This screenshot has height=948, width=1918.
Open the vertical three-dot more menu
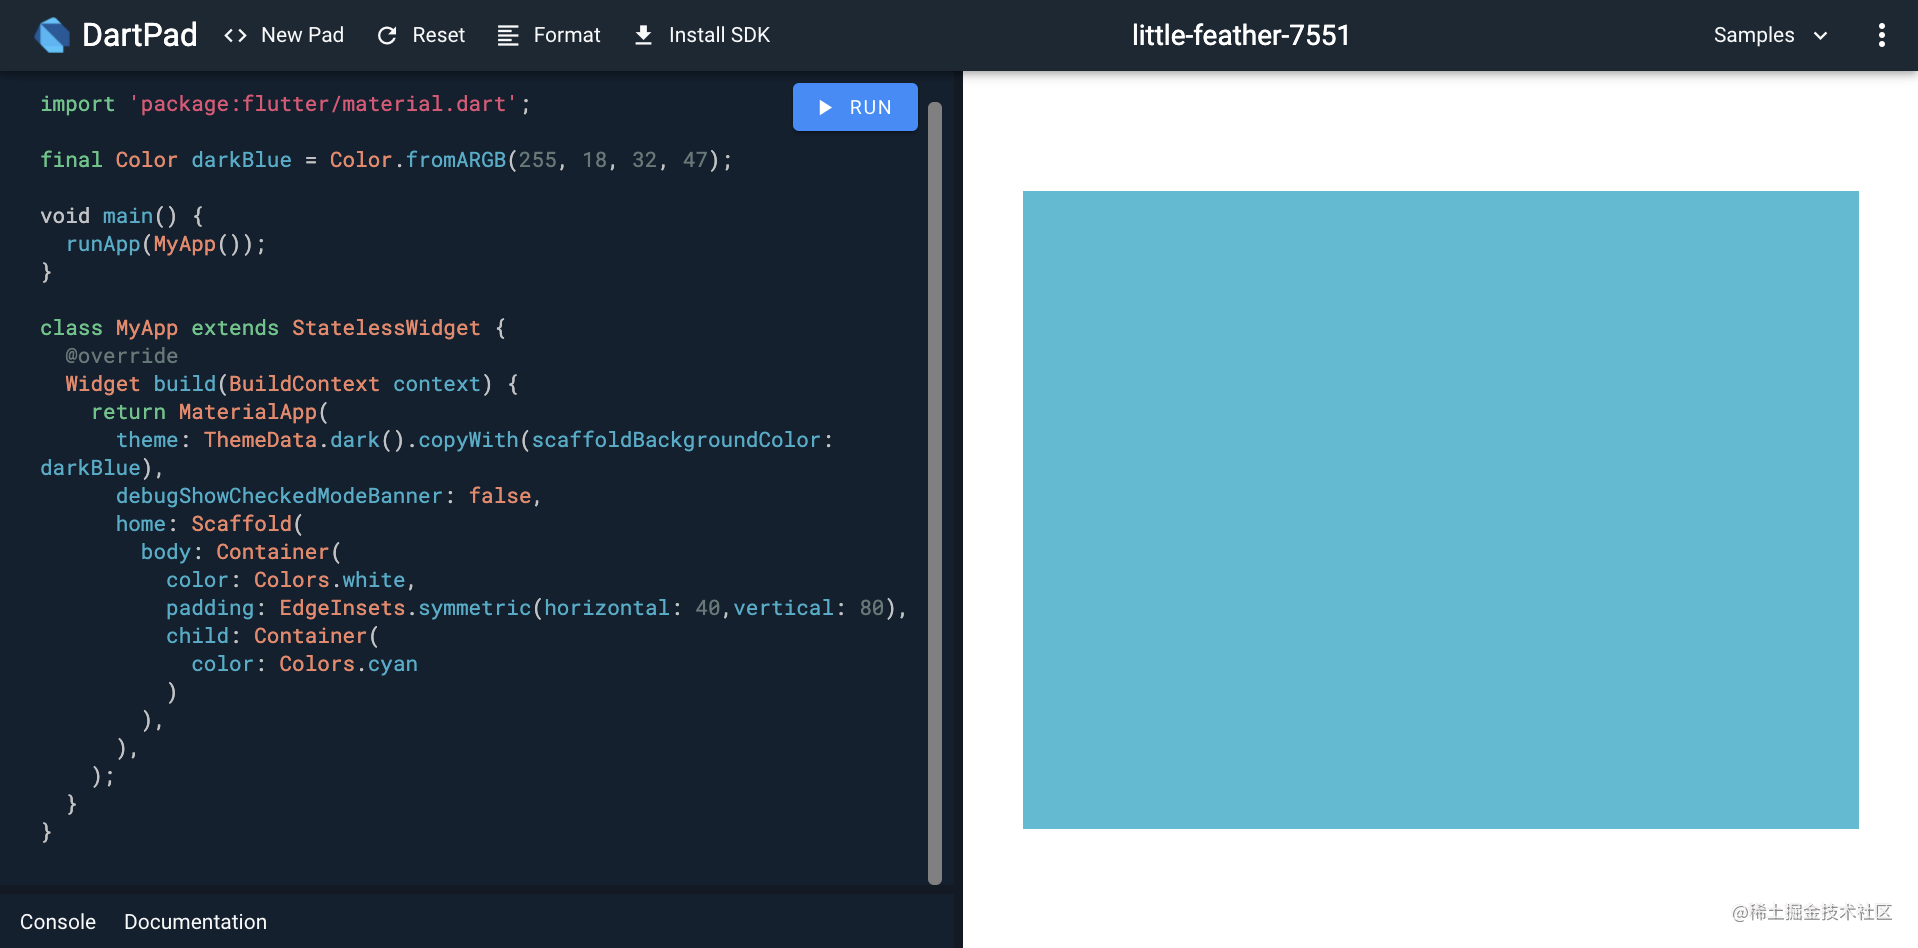pyautogui.click(x=1881, y=35)
